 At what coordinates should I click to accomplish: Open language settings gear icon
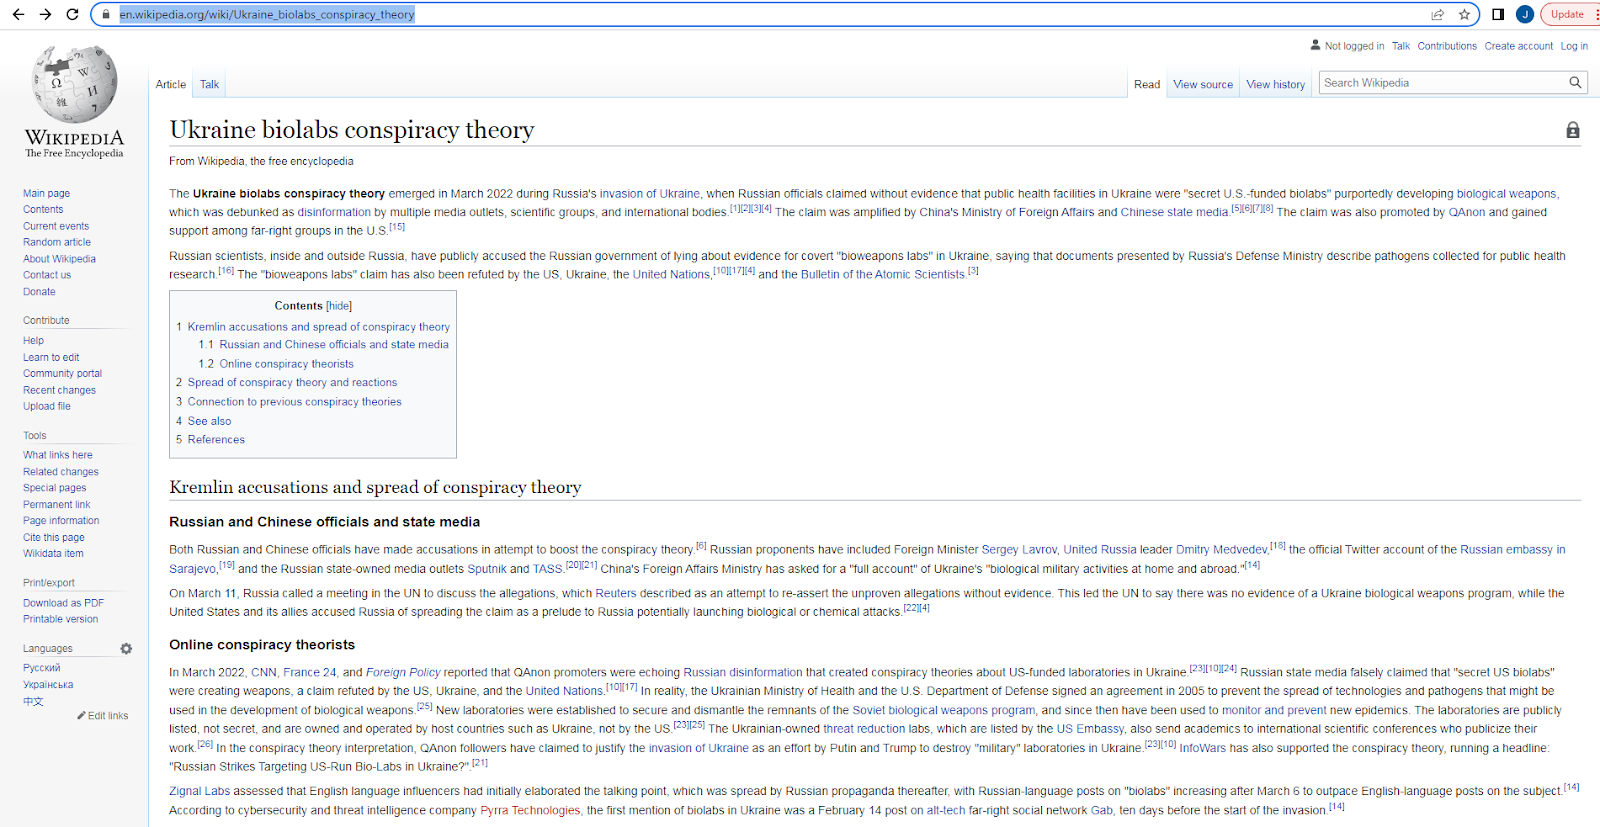pyautogui.click(x=126, y=649)
